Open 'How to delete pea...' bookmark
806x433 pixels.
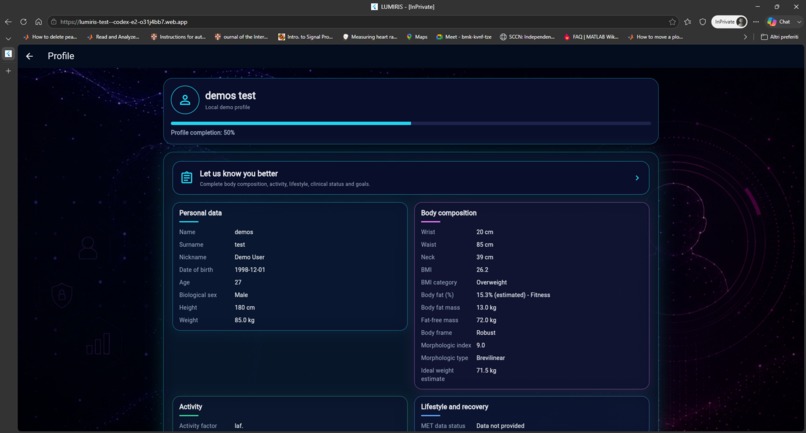(x=50, y=37)
